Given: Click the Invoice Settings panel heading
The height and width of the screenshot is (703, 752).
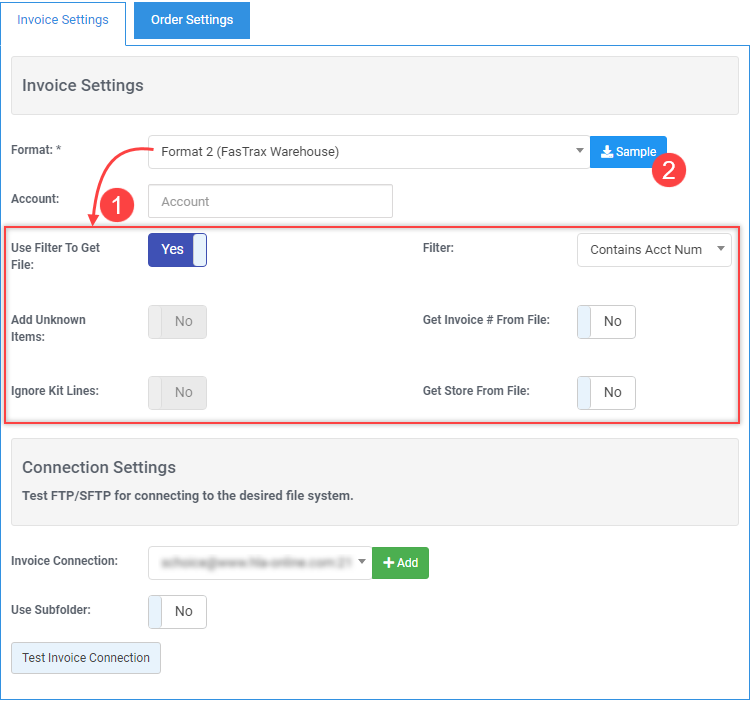Looking at the screenshot, I should point(83,85).
